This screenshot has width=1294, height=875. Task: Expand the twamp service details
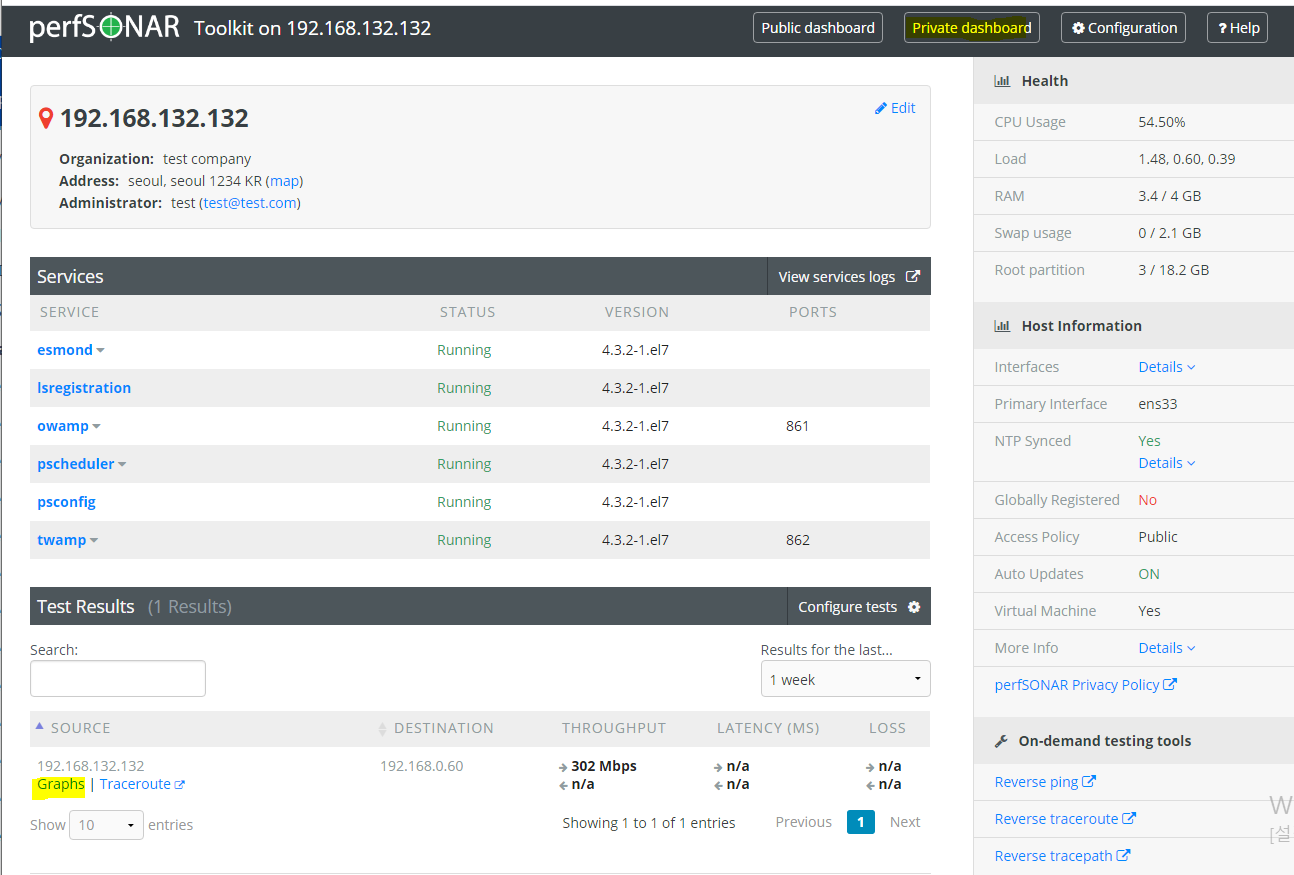pos(94,540)
